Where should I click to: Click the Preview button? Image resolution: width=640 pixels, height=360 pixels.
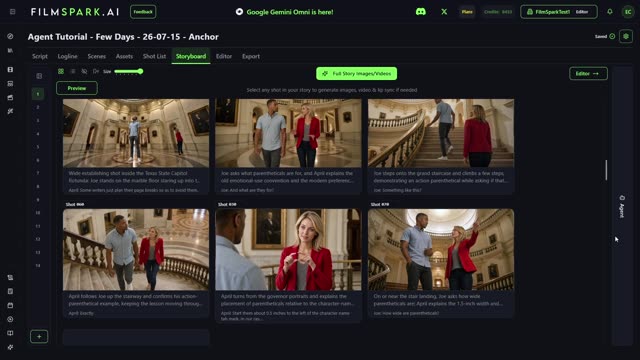pos(77,88)
